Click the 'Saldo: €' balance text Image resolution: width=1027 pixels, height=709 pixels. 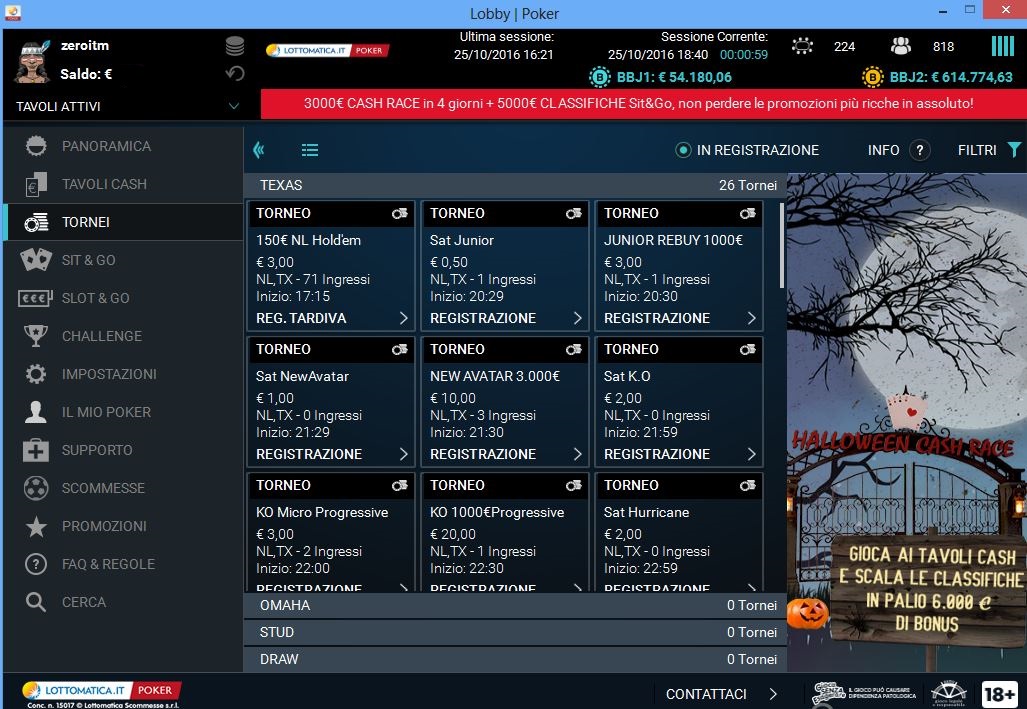86,74
